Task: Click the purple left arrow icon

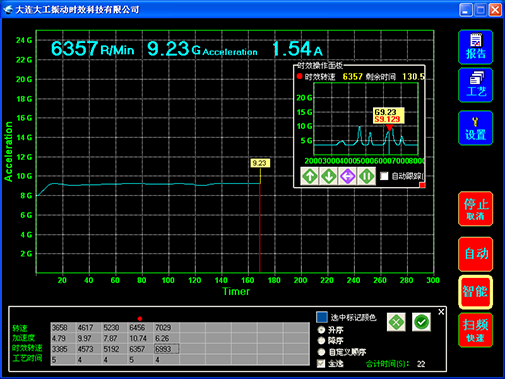Action: coord(348,176)
